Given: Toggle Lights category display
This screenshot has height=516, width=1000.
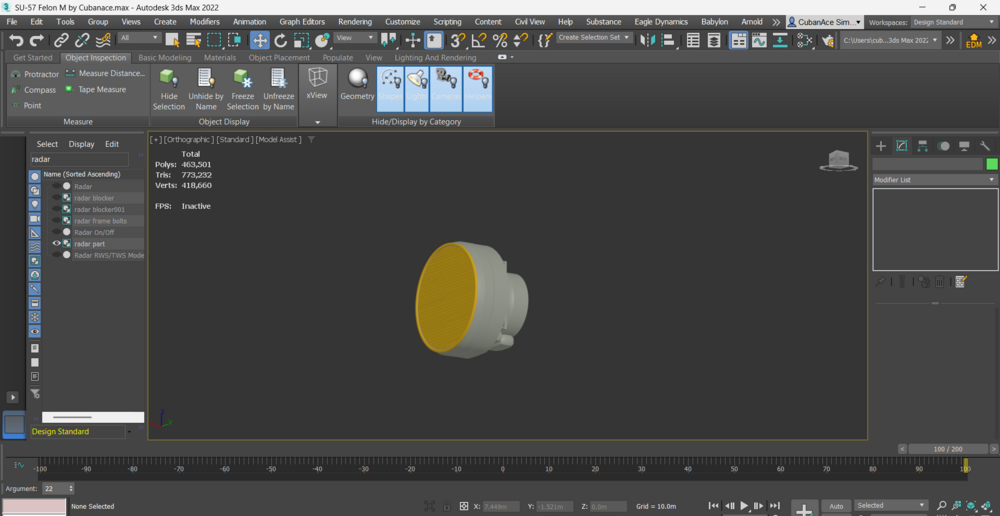Looking at the screenshot, I should (x=418, y=88).
